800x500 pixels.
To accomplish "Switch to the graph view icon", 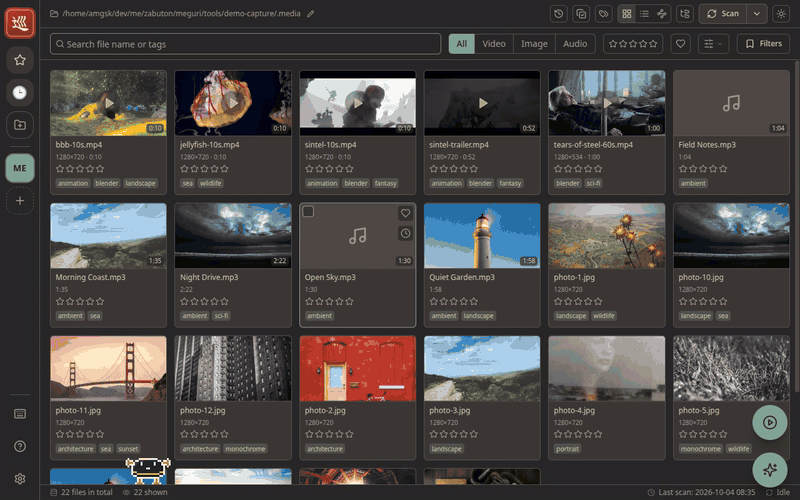I will [662, 14].
